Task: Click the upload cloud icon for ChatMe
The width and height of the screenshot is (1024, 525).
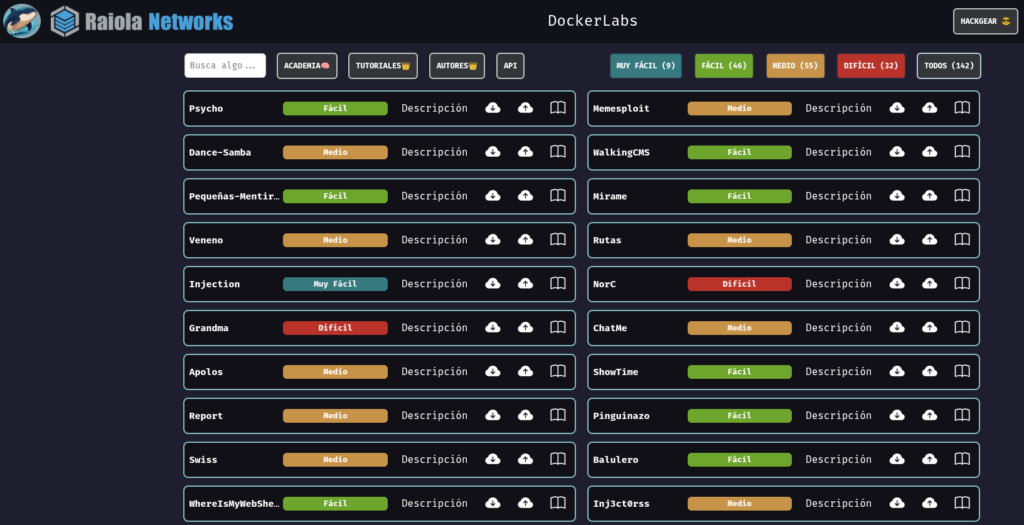Action: (x=929, y=327)
